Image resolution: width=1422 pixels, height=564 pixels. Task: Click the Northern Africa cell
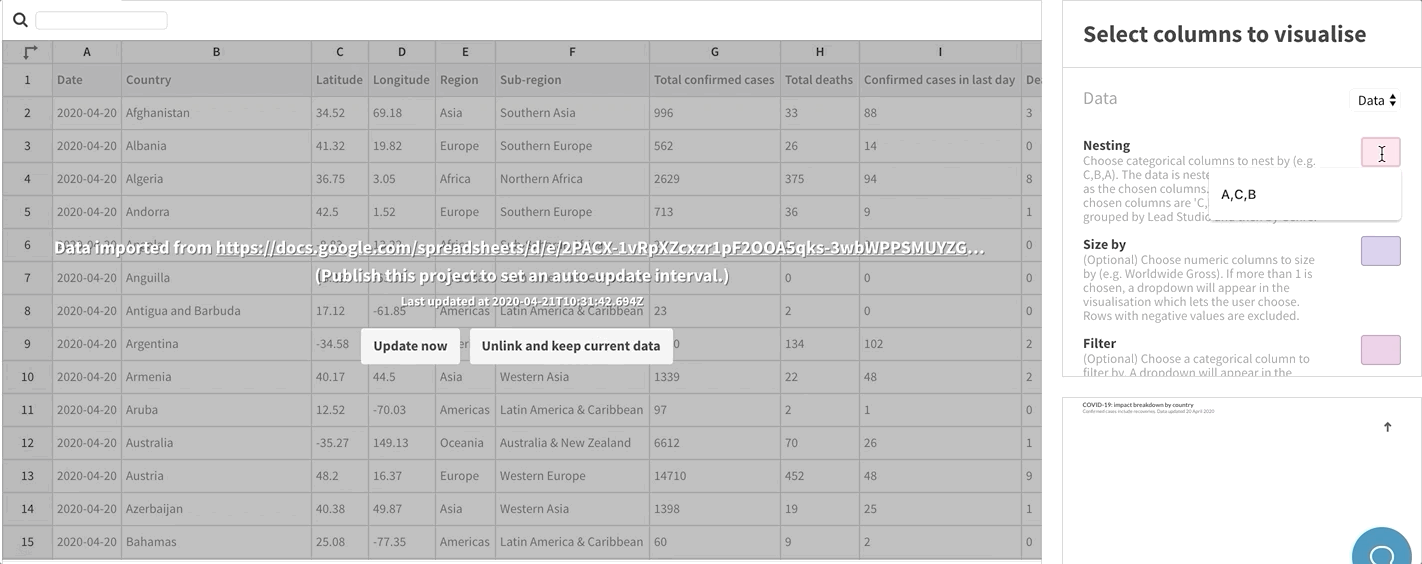[x=573, y=179]
